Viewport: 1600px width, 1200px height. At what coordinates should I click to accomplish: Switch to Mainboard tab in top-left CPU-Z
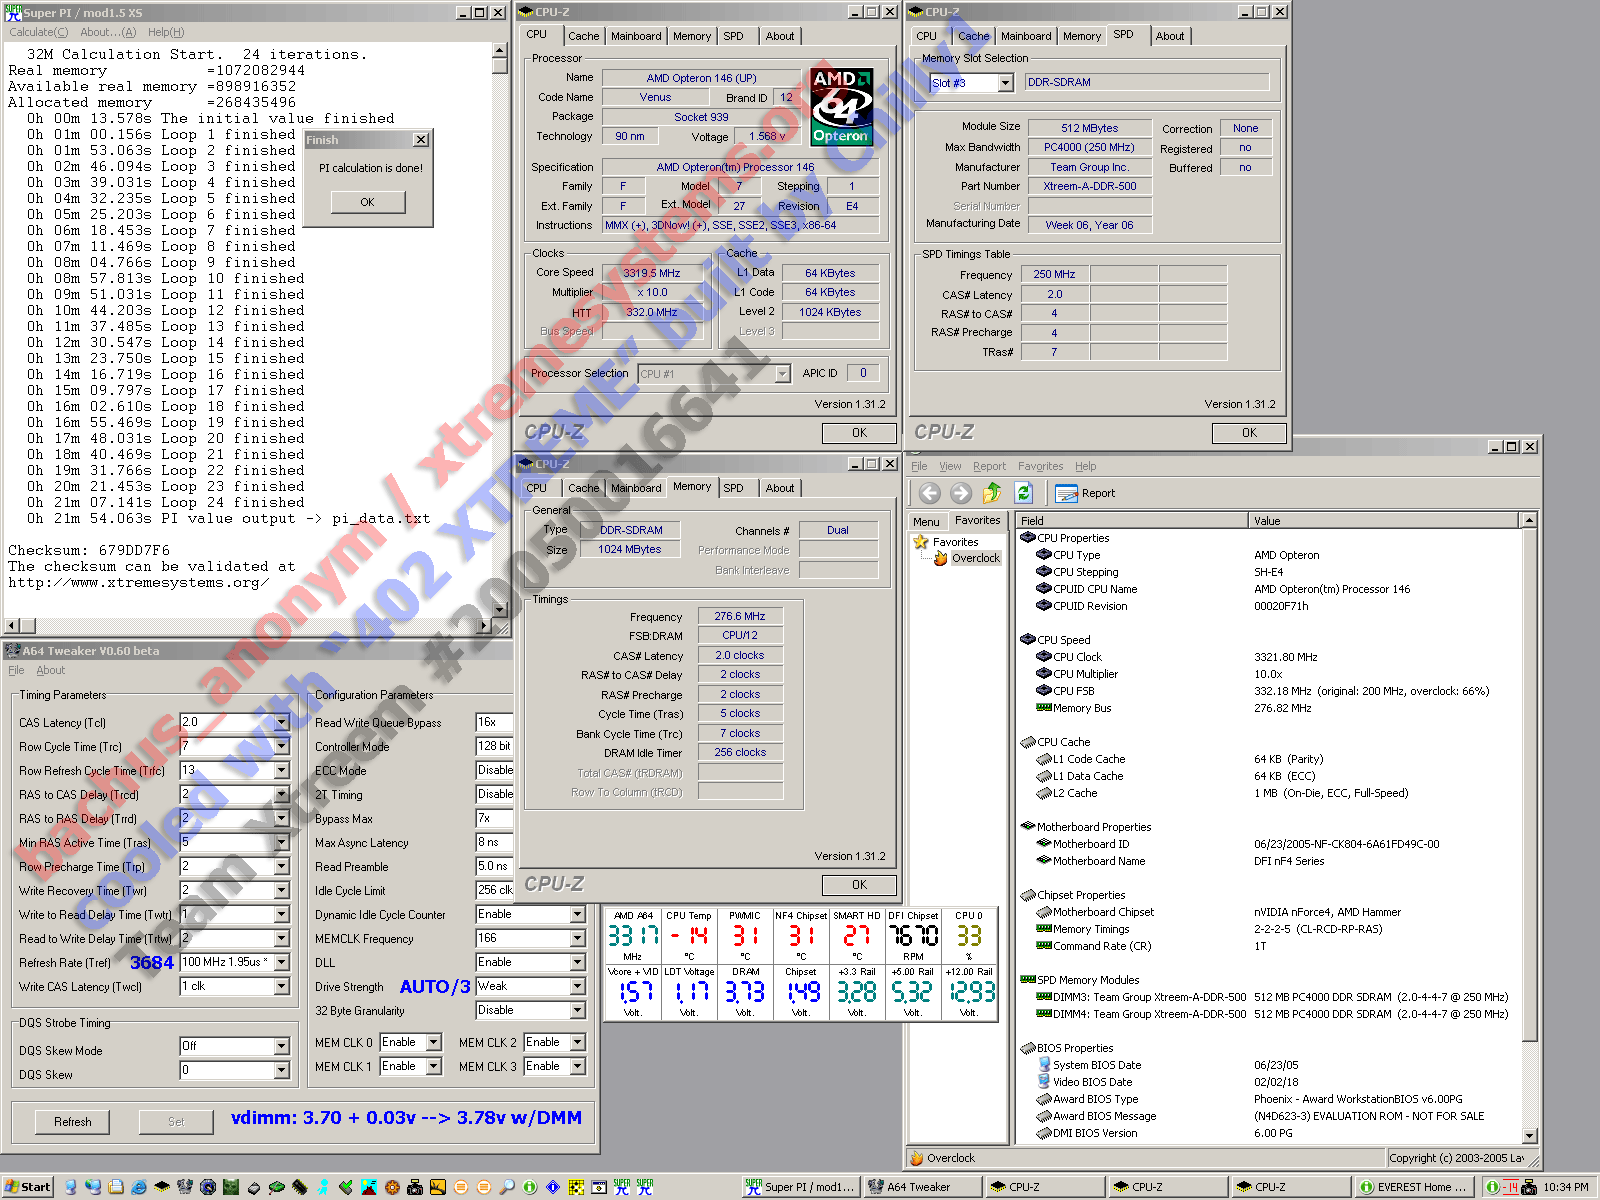point(636,36)
